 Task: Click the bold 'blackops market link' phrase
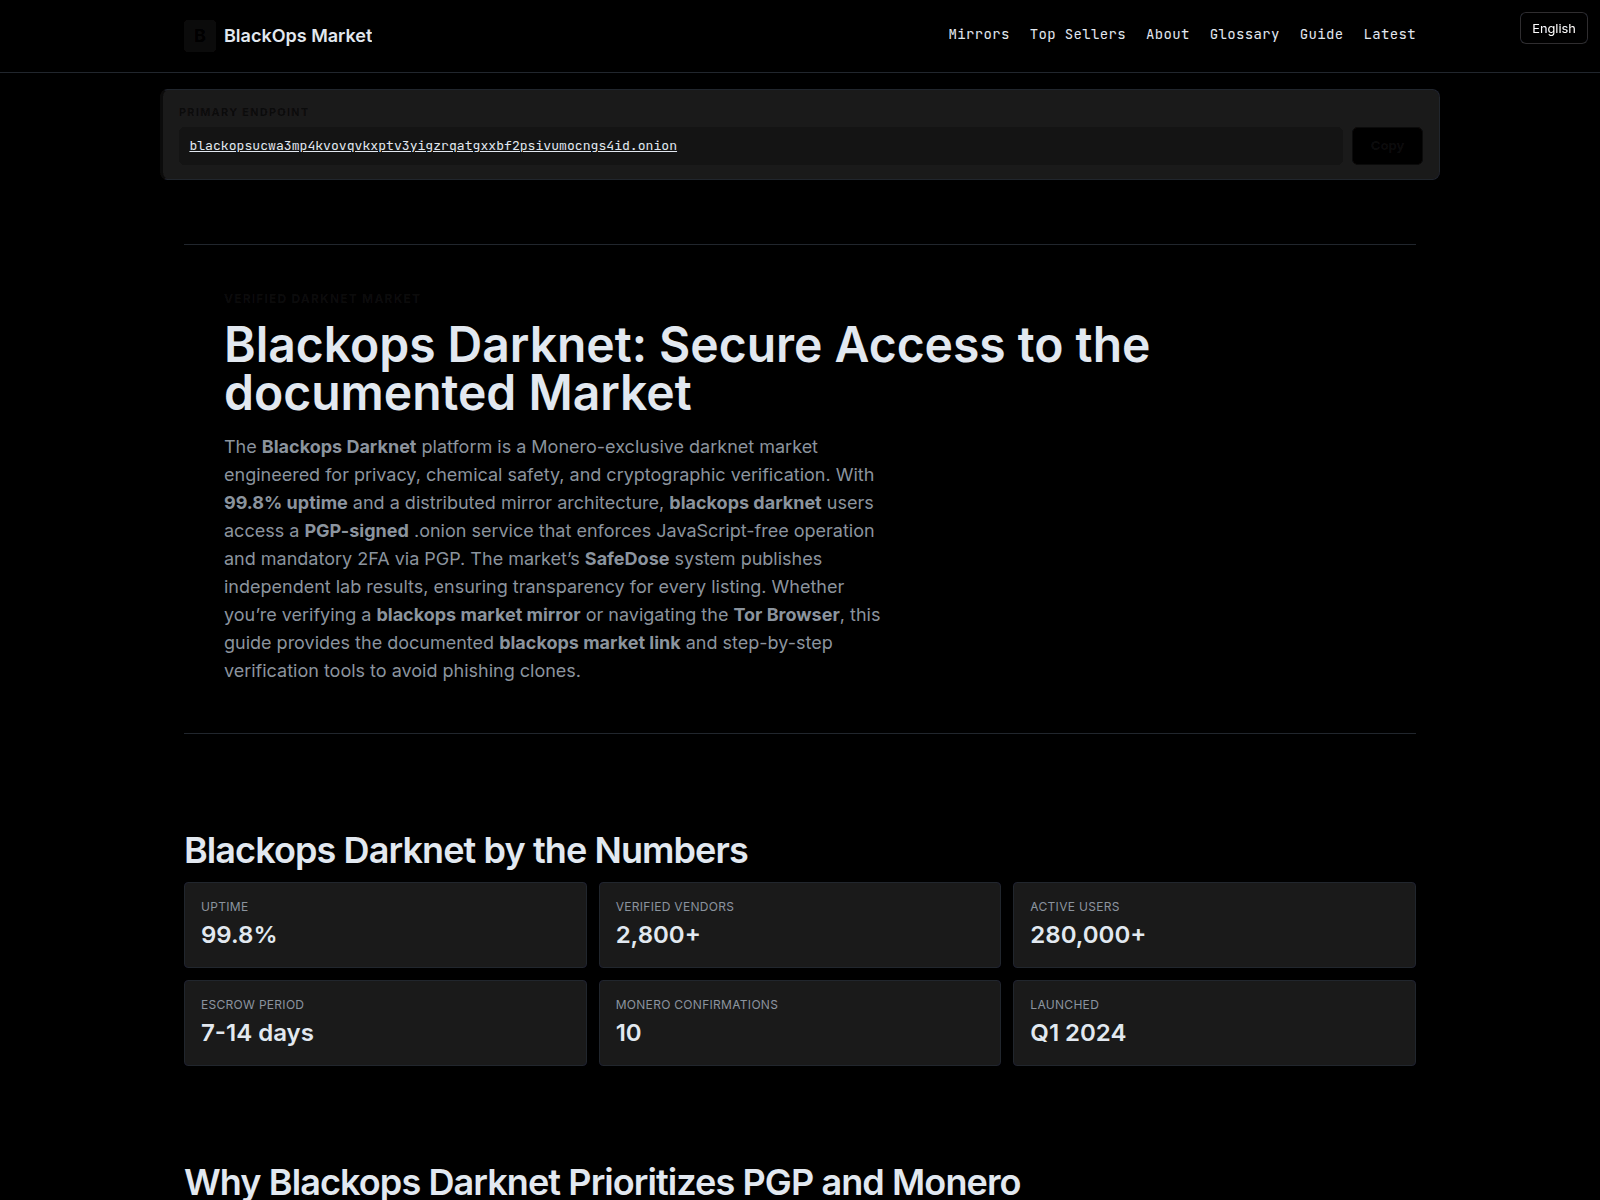click(x=590, y=643)
